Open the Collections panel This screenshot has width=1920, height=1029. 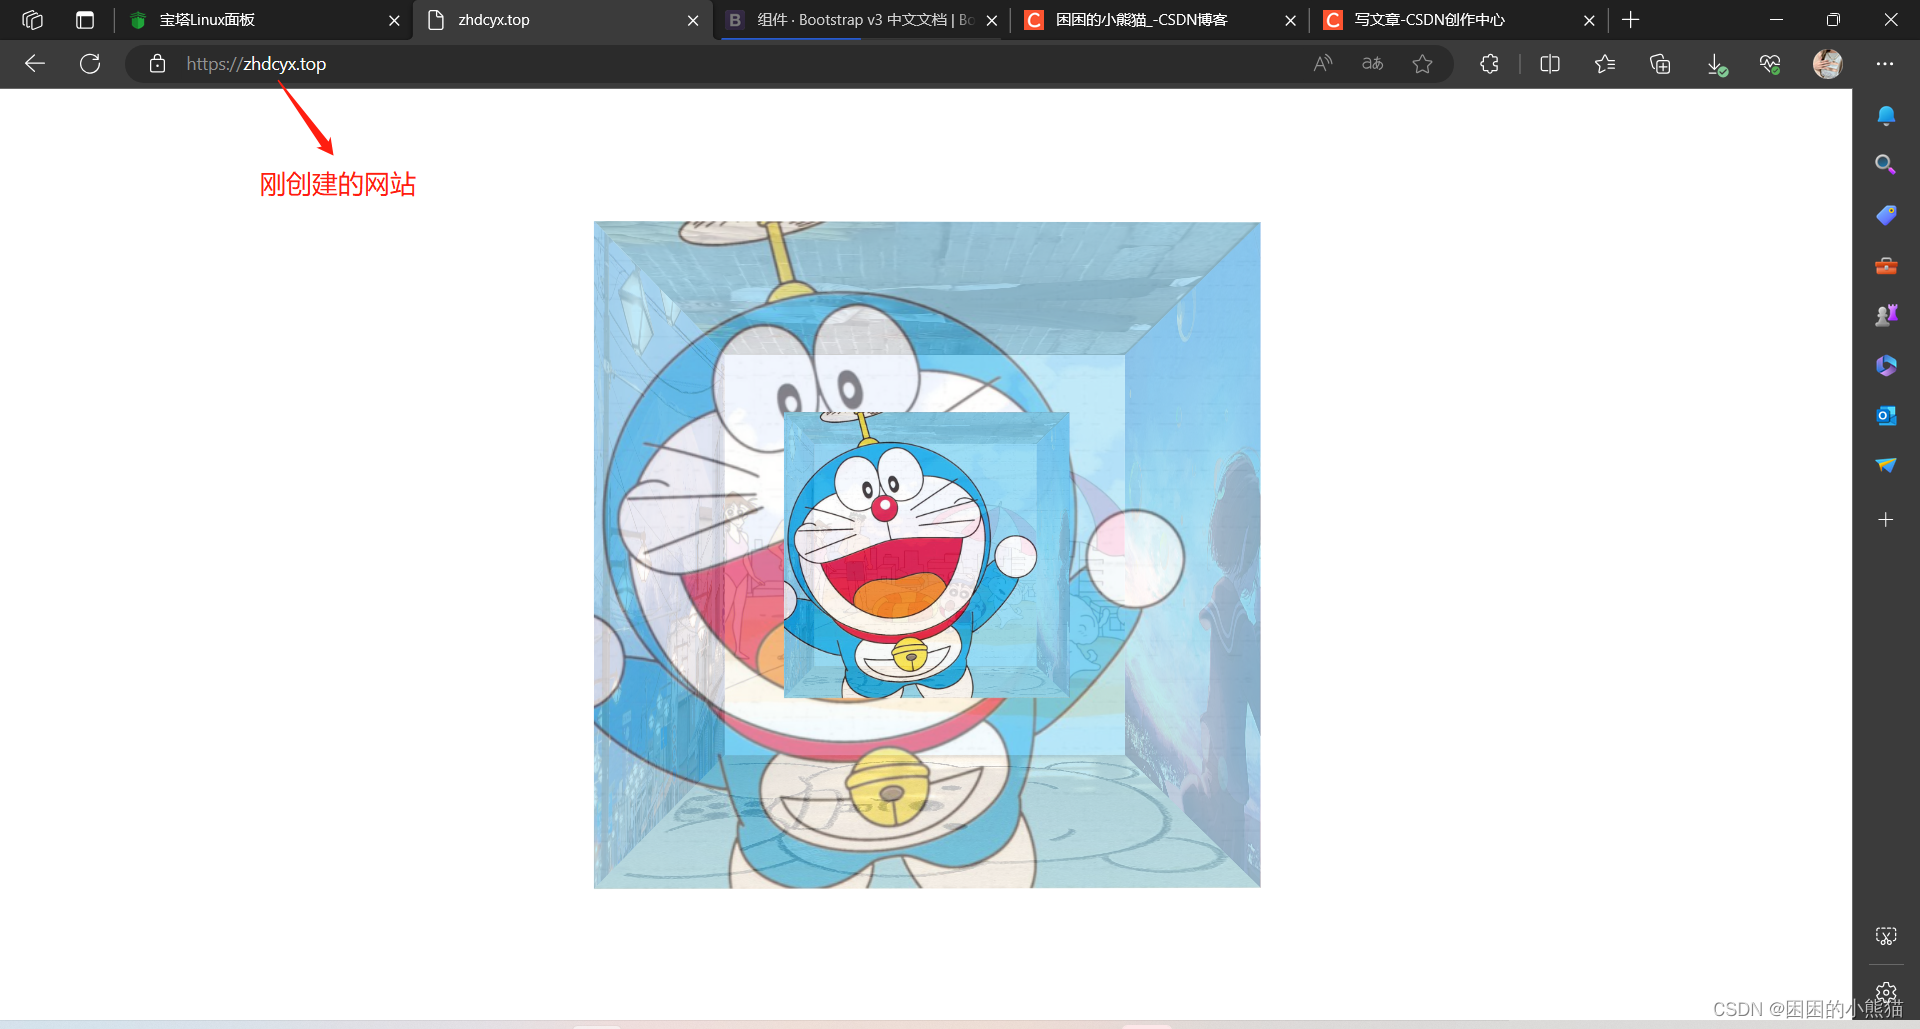point(1660,64)
